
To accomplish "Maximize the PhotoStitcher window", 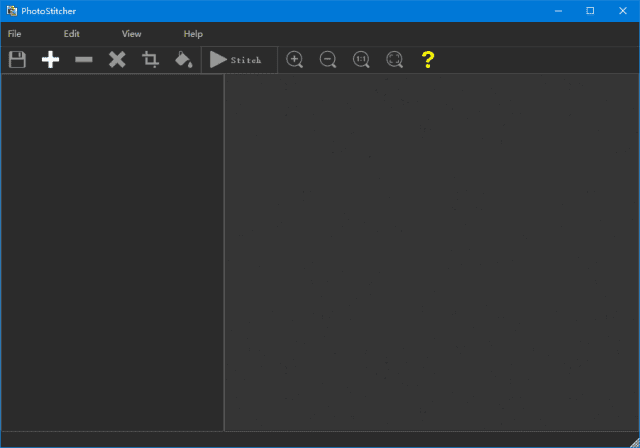I will 590,11.
